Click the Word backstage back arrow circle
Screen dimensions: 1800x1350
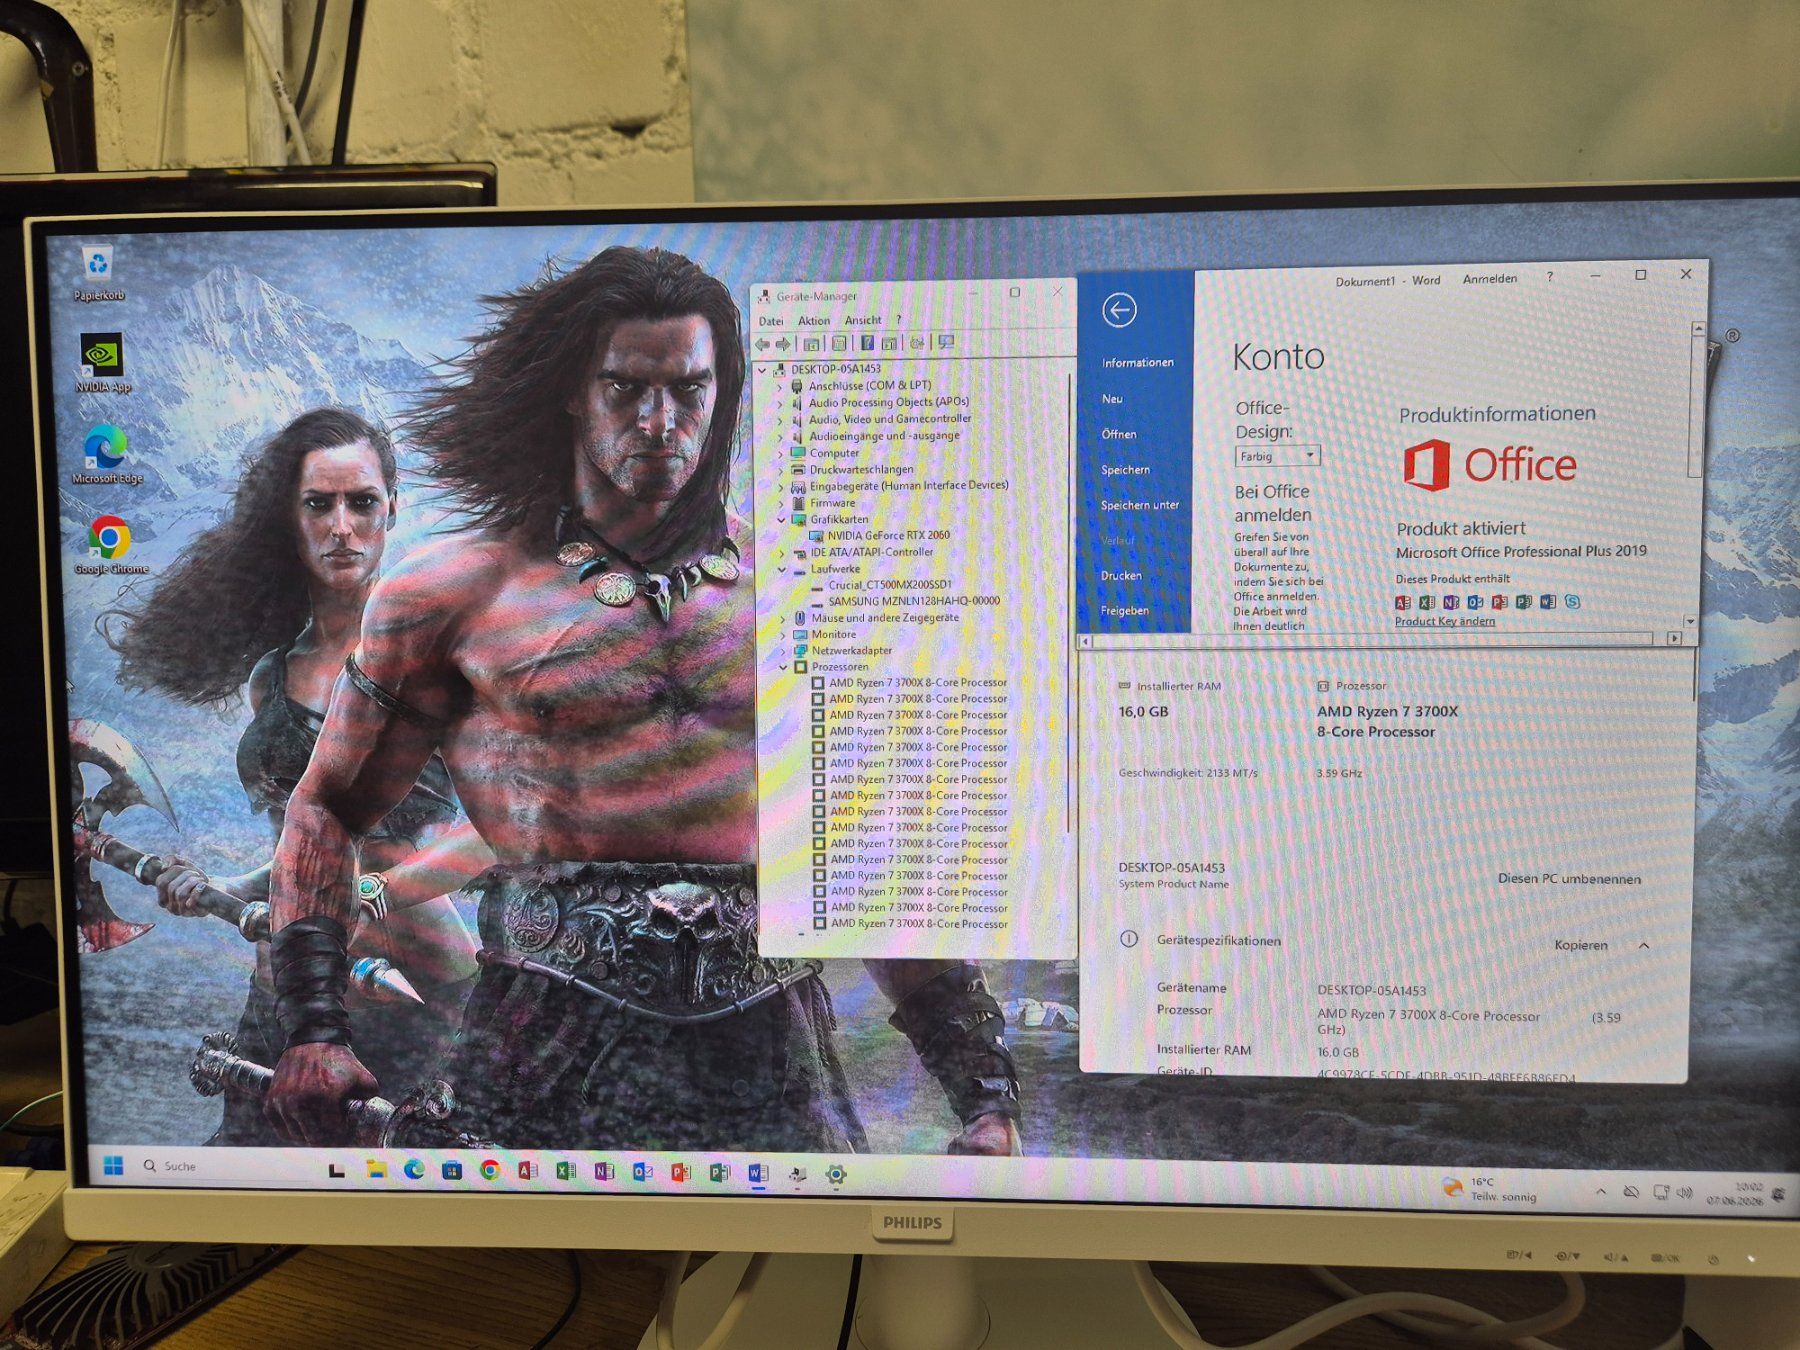tap(1119, 310)
